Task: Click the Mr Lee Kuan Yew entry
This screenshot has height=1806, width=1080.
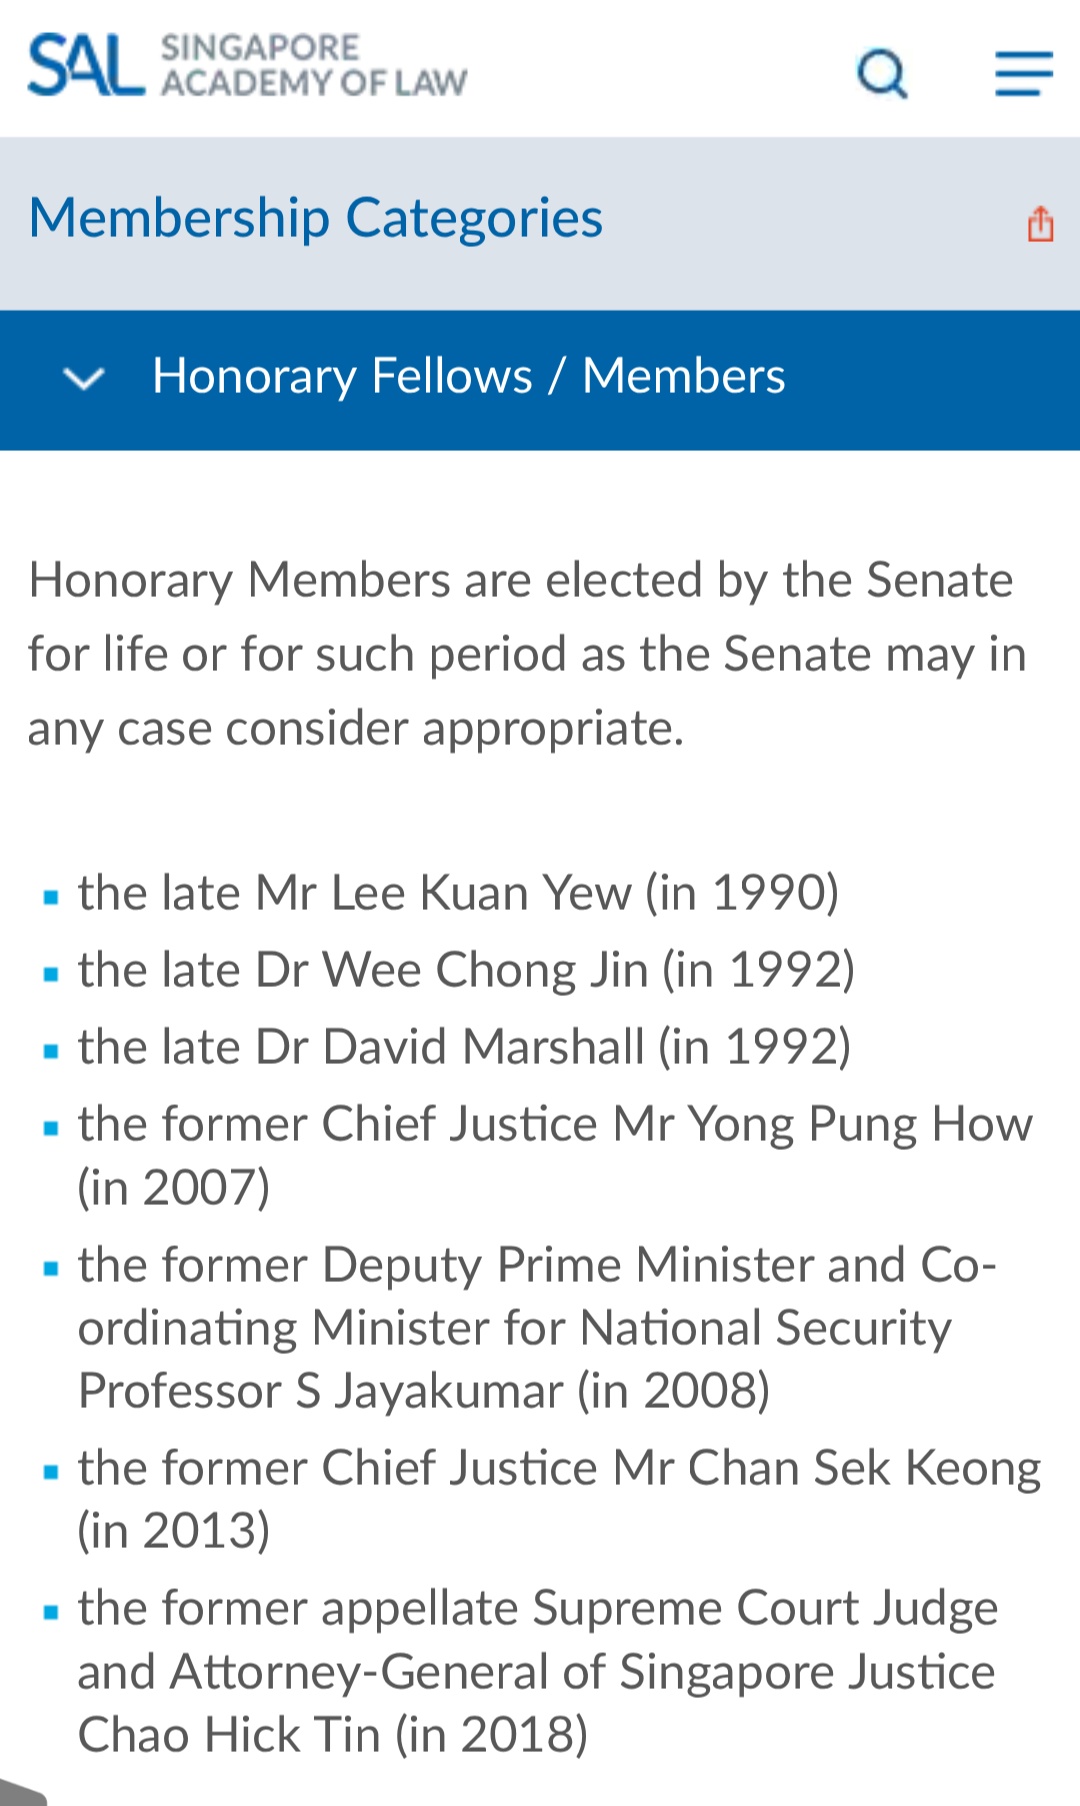Action: [x=458, y=893]
